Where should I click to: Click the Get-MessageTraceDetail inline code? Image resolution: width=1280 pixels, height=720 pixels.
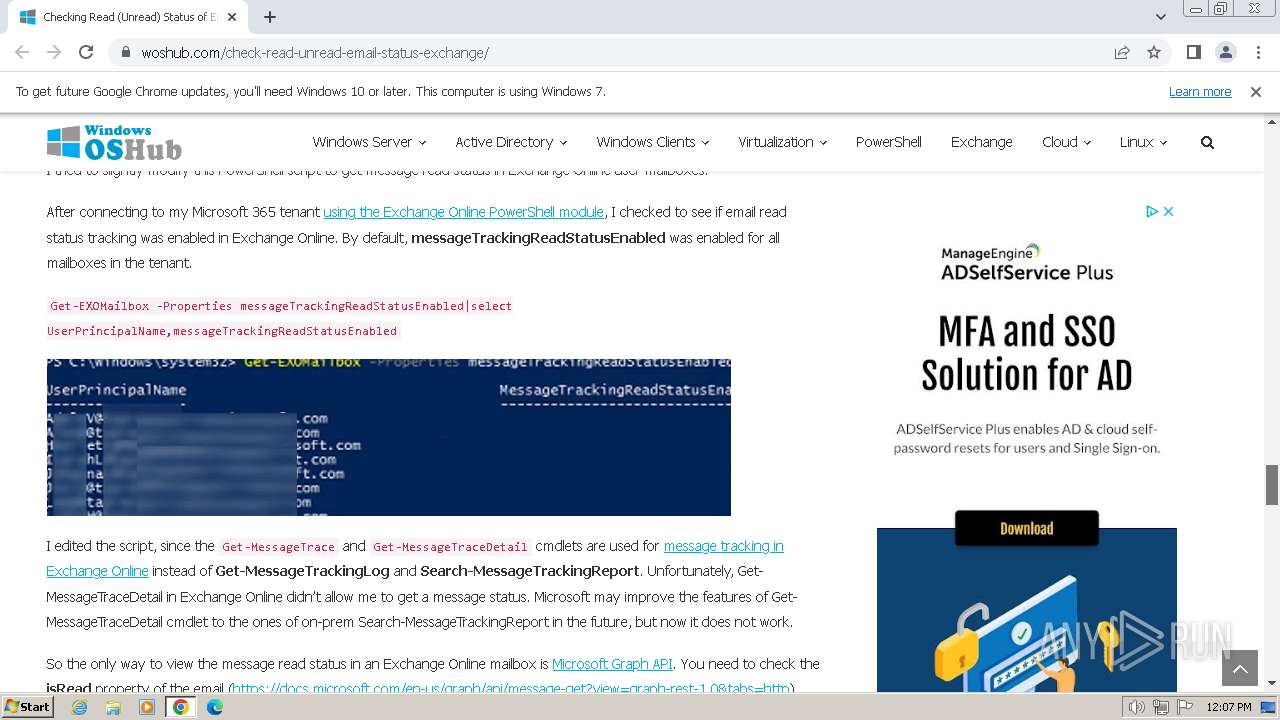tap(450, 547)
